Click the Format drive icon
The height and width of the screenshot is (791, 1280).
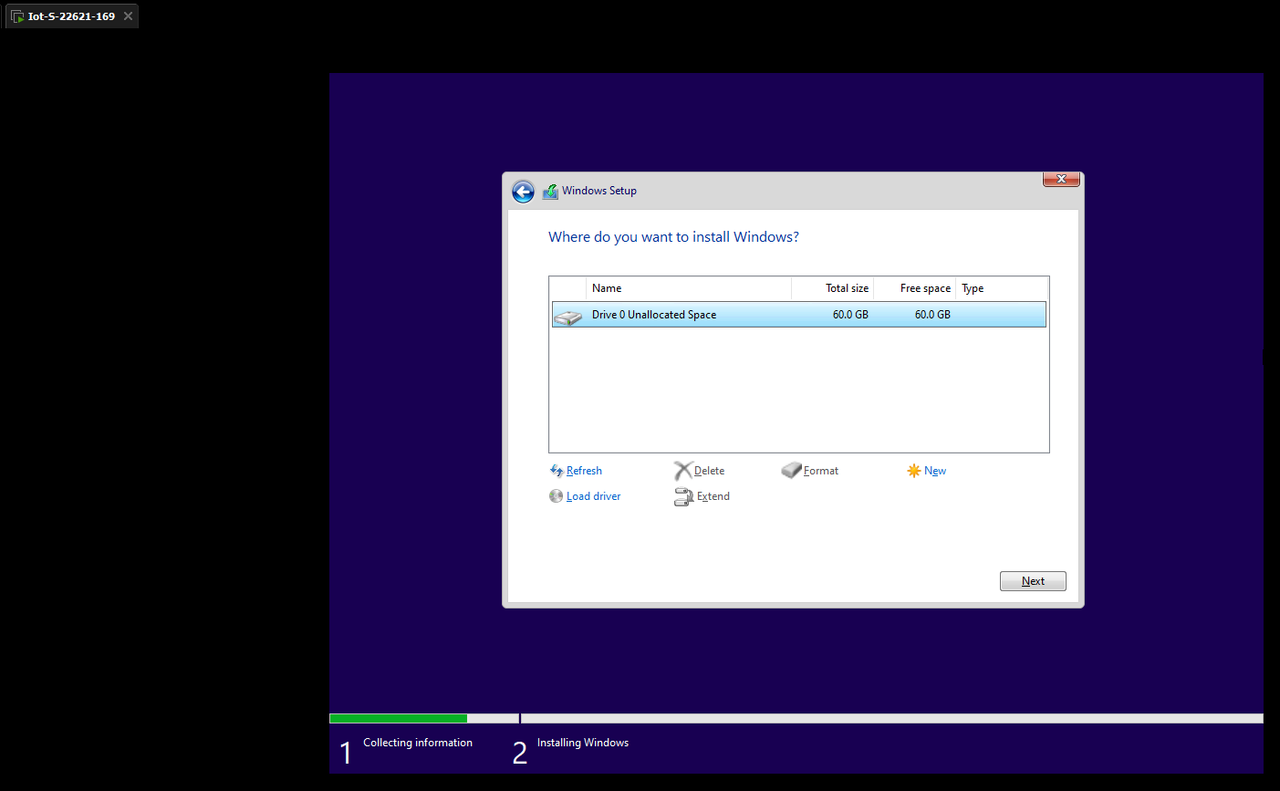[791, 471]
